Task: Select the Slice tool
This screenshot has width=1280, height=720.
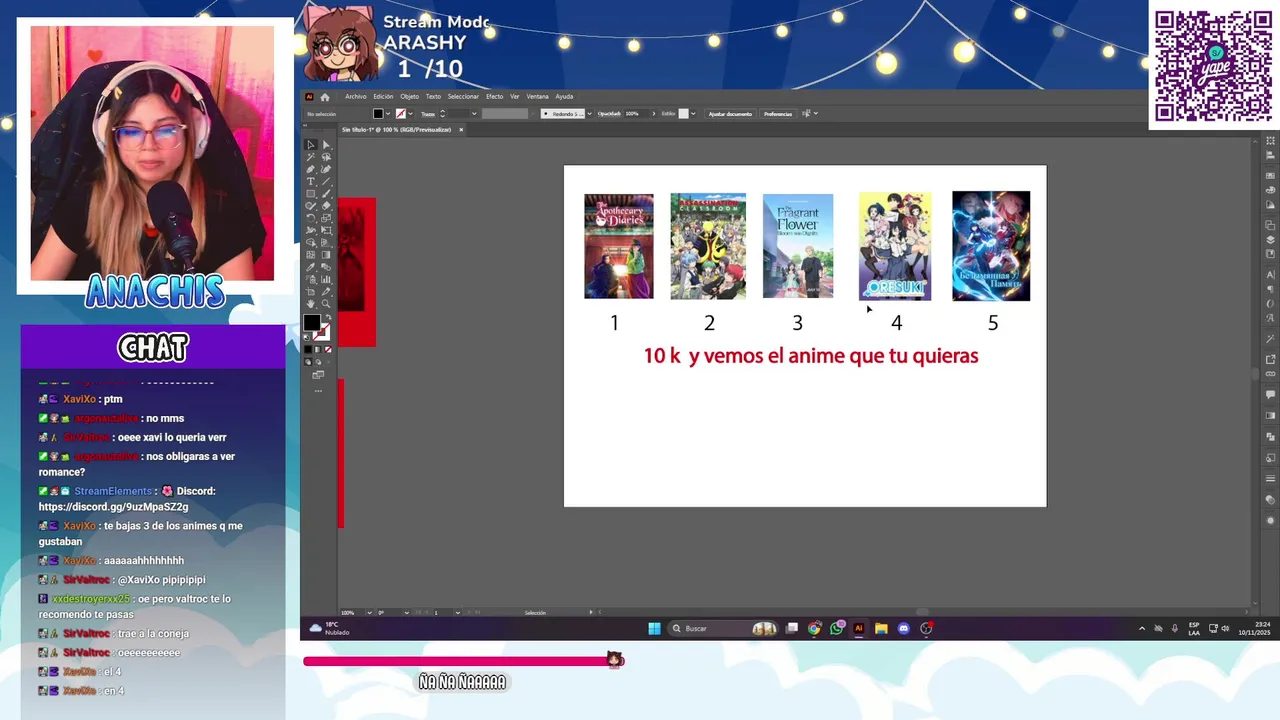Action: 326,291
